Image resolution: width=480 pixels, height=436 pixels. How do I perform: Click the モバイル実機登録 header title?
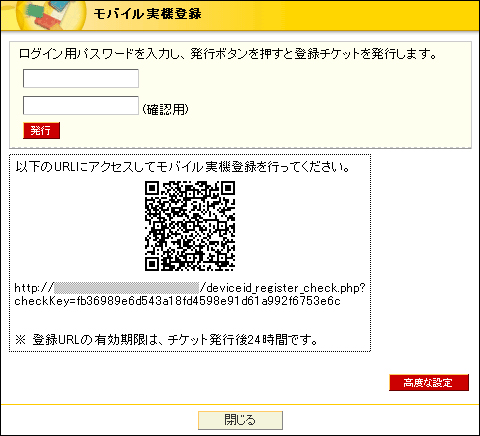[x=148, y=14]
